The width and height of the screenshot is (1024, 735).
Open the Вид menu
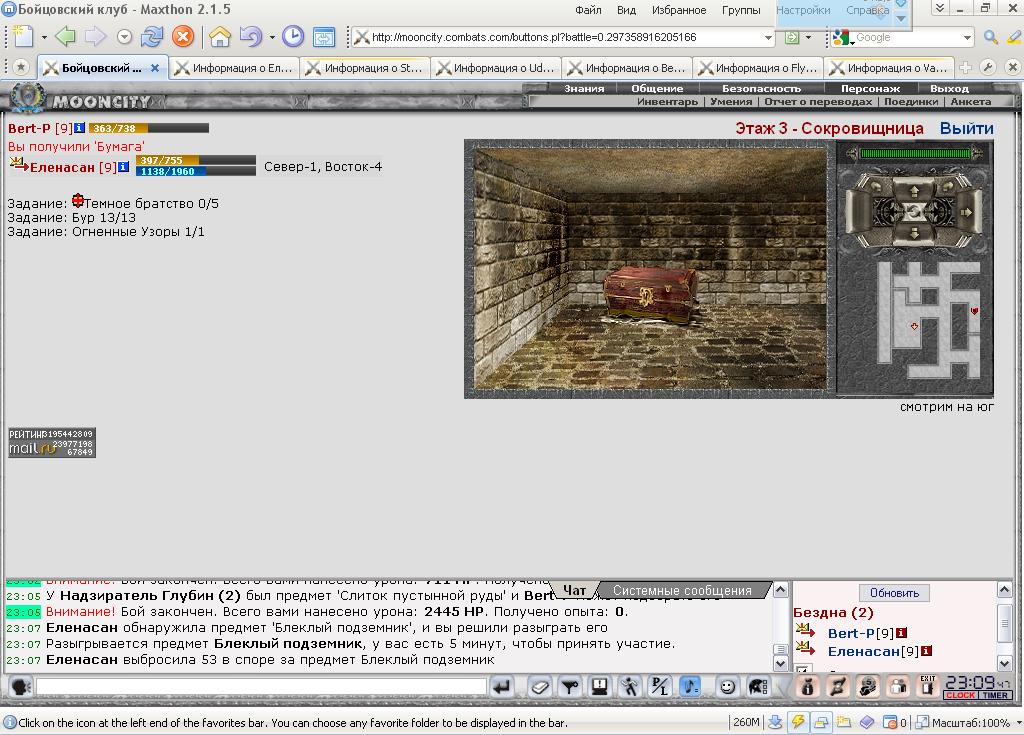626,10
